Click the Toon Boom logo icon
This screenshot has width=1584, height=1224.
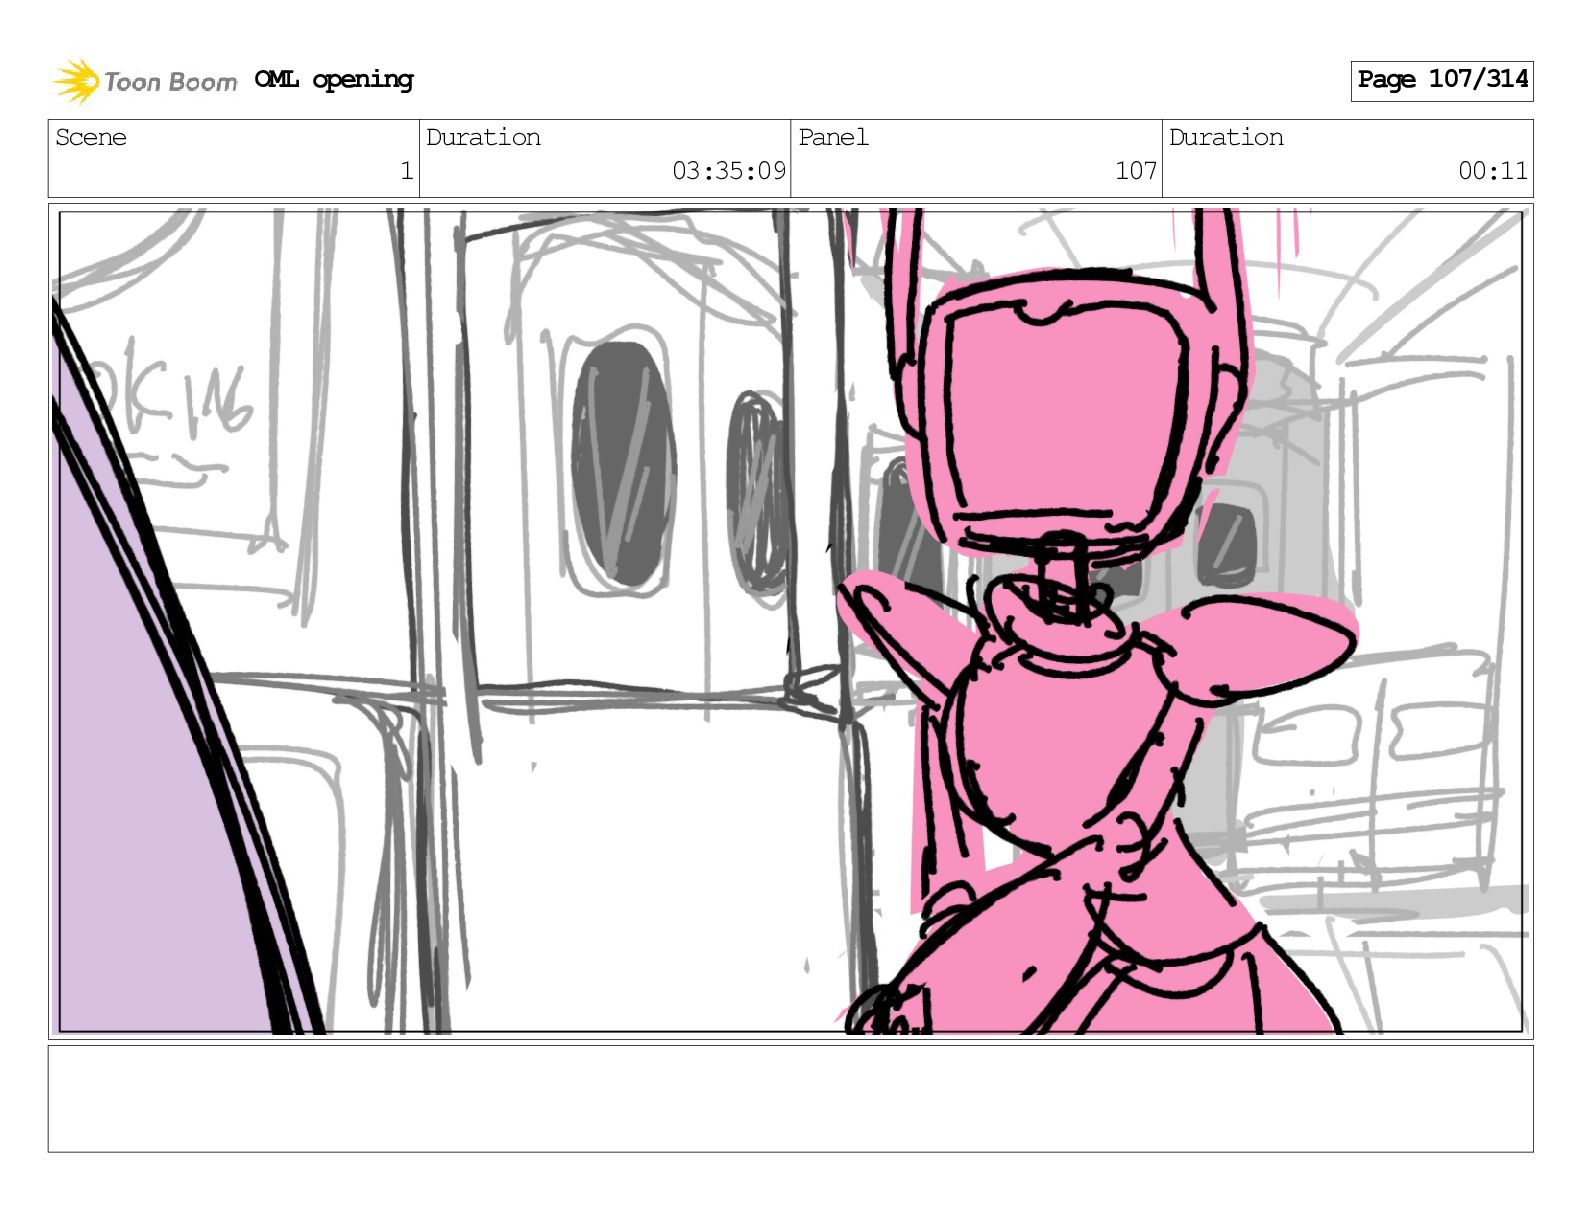coord(76,81)
